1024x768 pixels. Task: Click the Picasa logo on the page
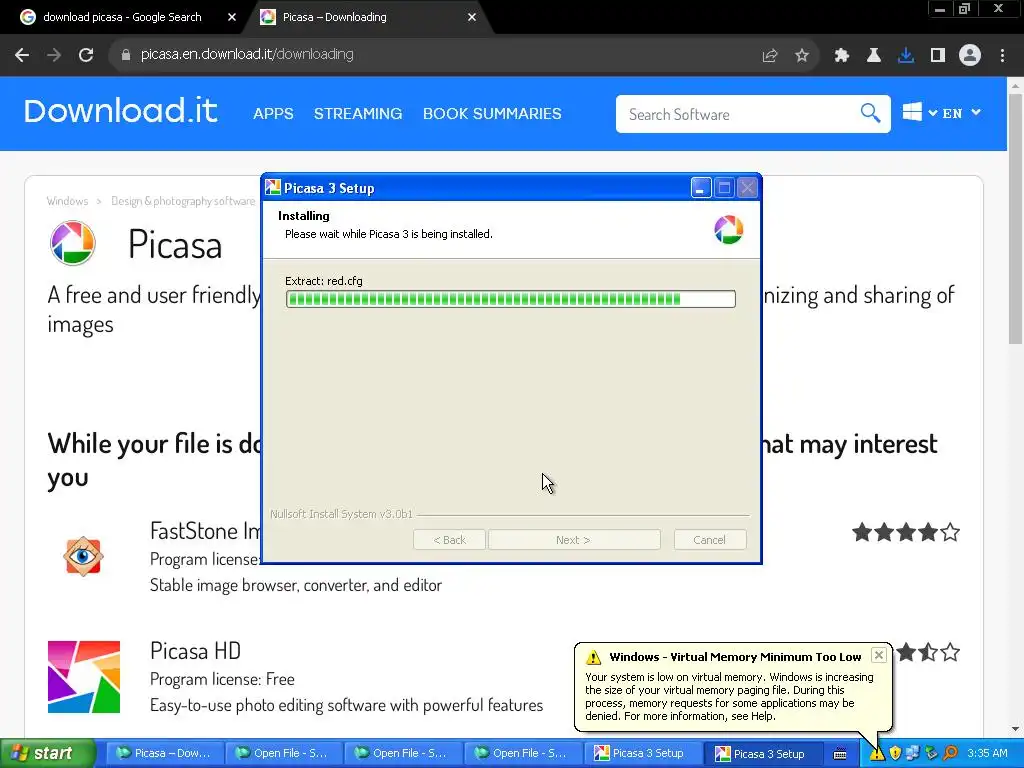pos(72,243)
